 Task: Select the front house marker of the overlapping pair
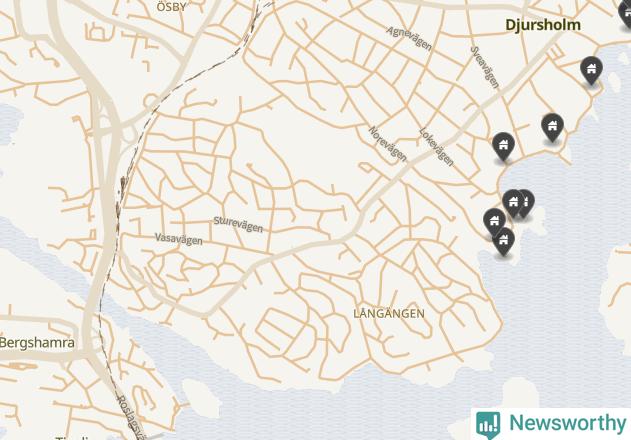[513, 202]
